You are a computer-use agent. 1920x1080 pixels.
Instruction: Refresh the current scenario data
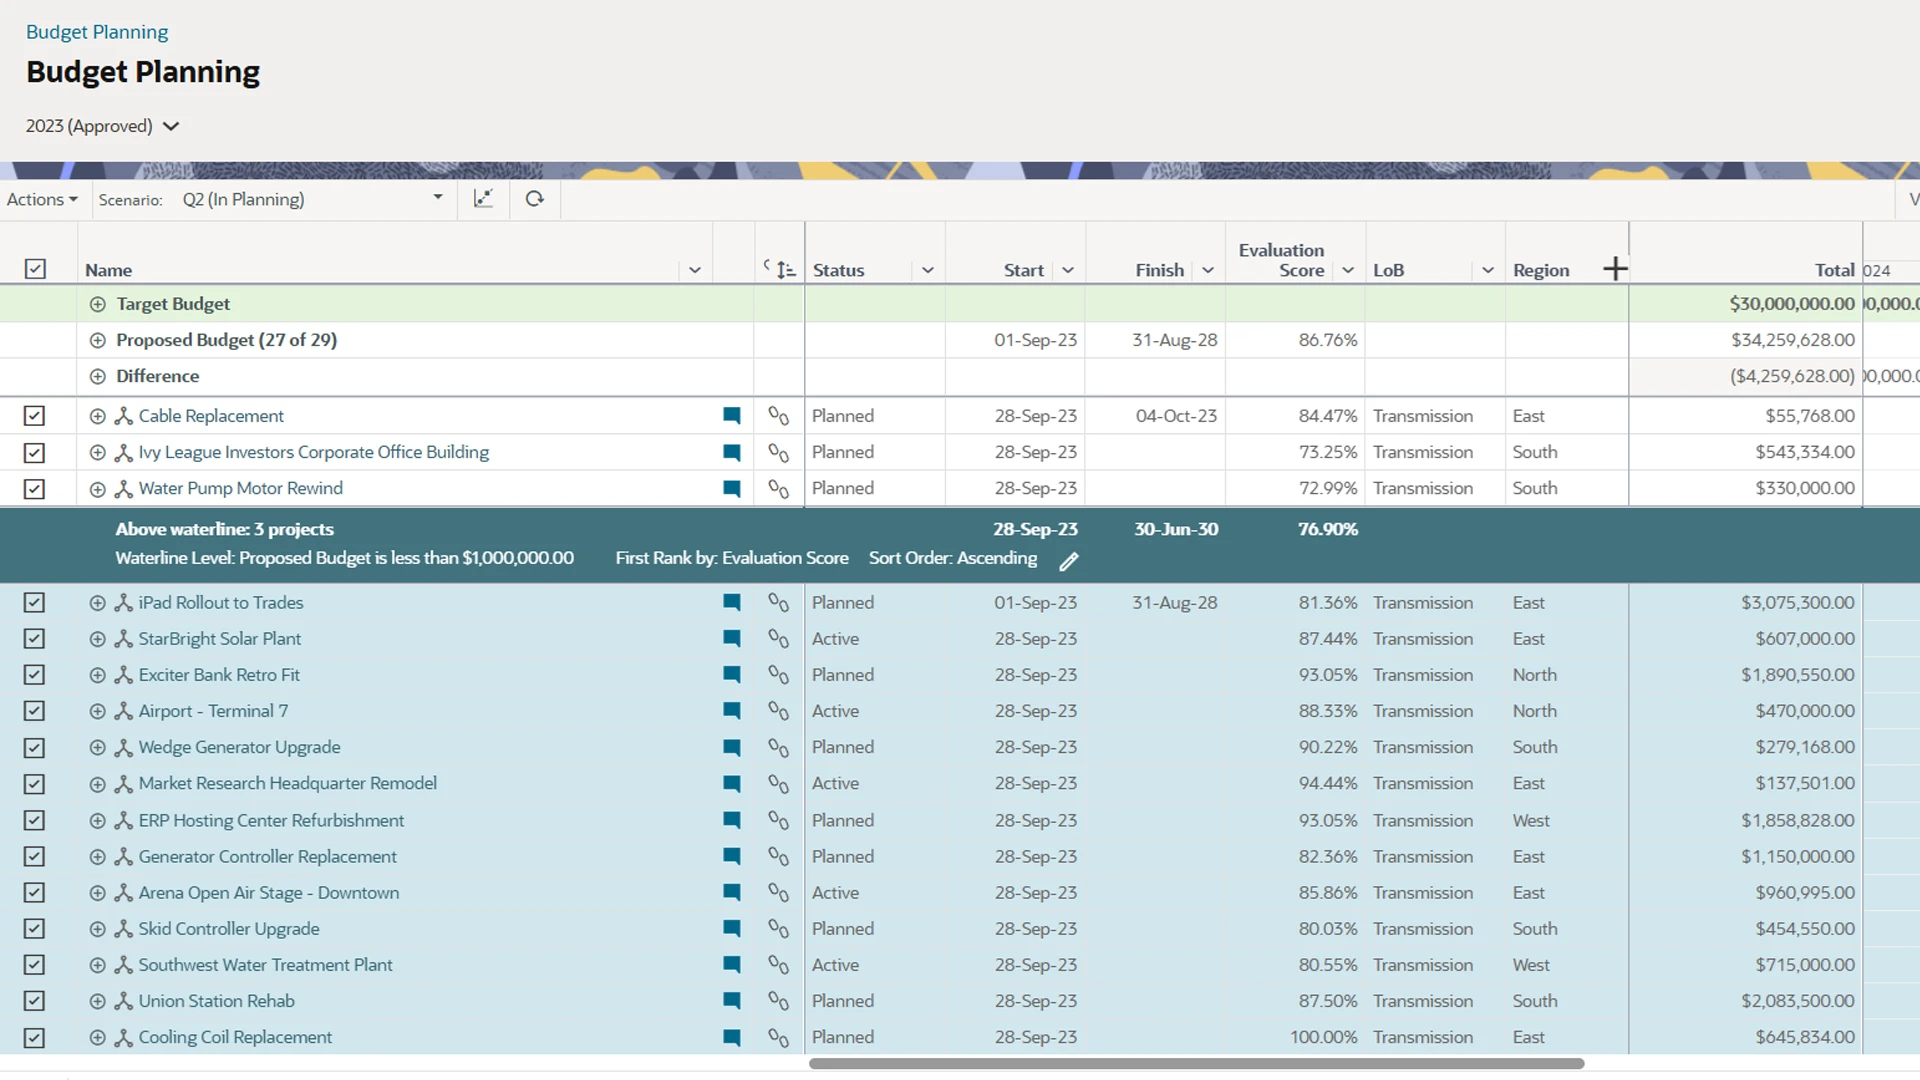[x=534, y=199]
